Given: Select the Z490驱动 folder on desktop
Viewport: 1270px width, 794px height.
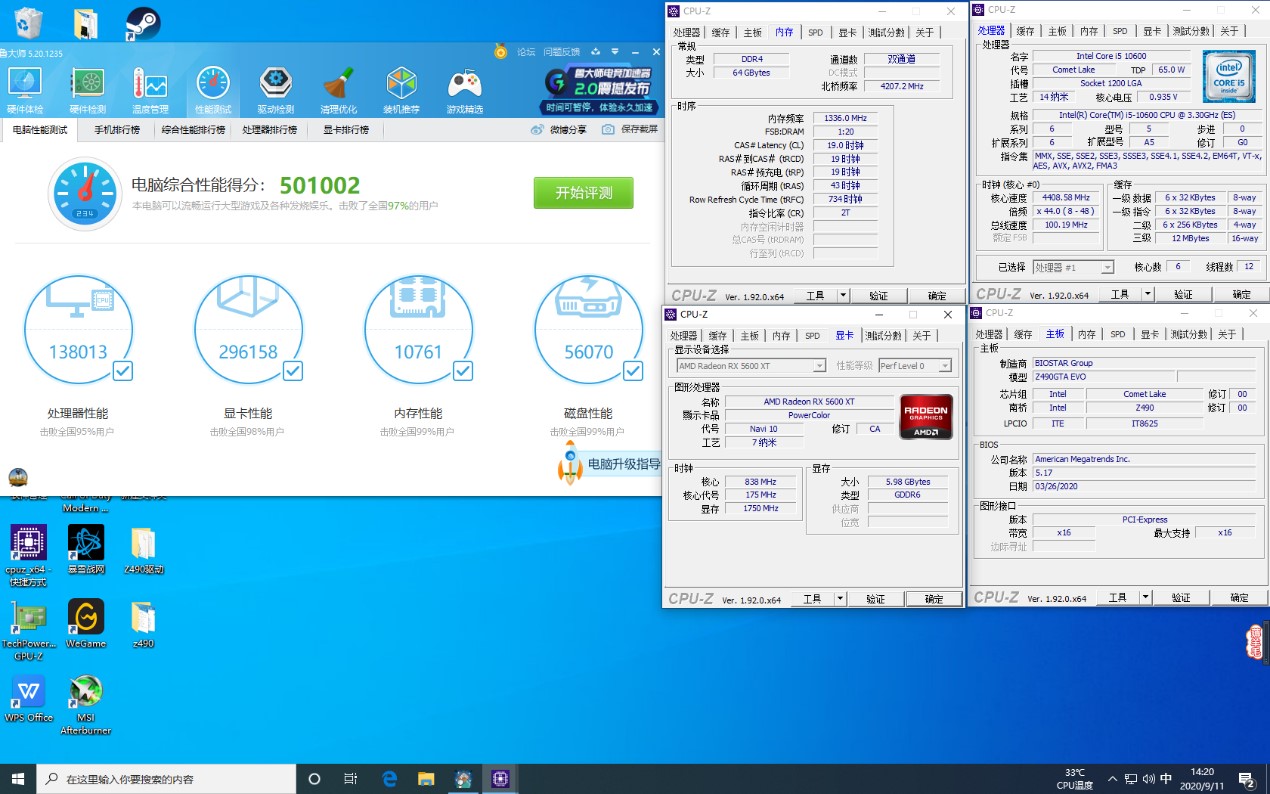Looking at the screenshot, I should pyautogui.click(x=143, y=549).
